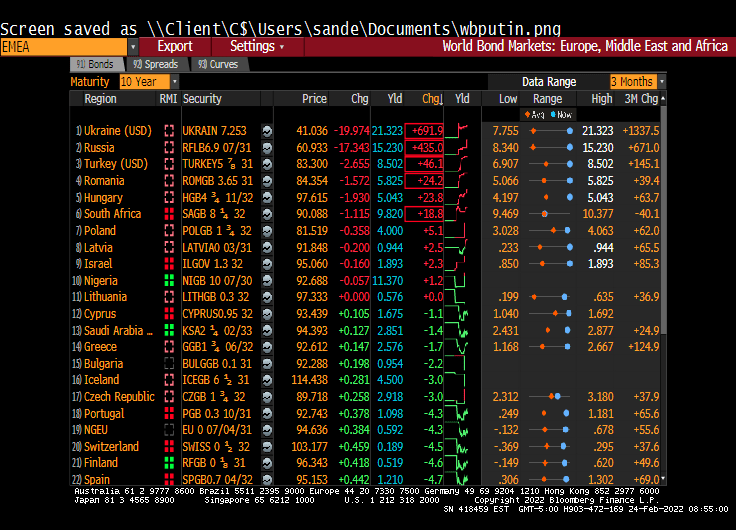Click the RMI indicator icon for Israel
The image size is (736, 530).
169,264
